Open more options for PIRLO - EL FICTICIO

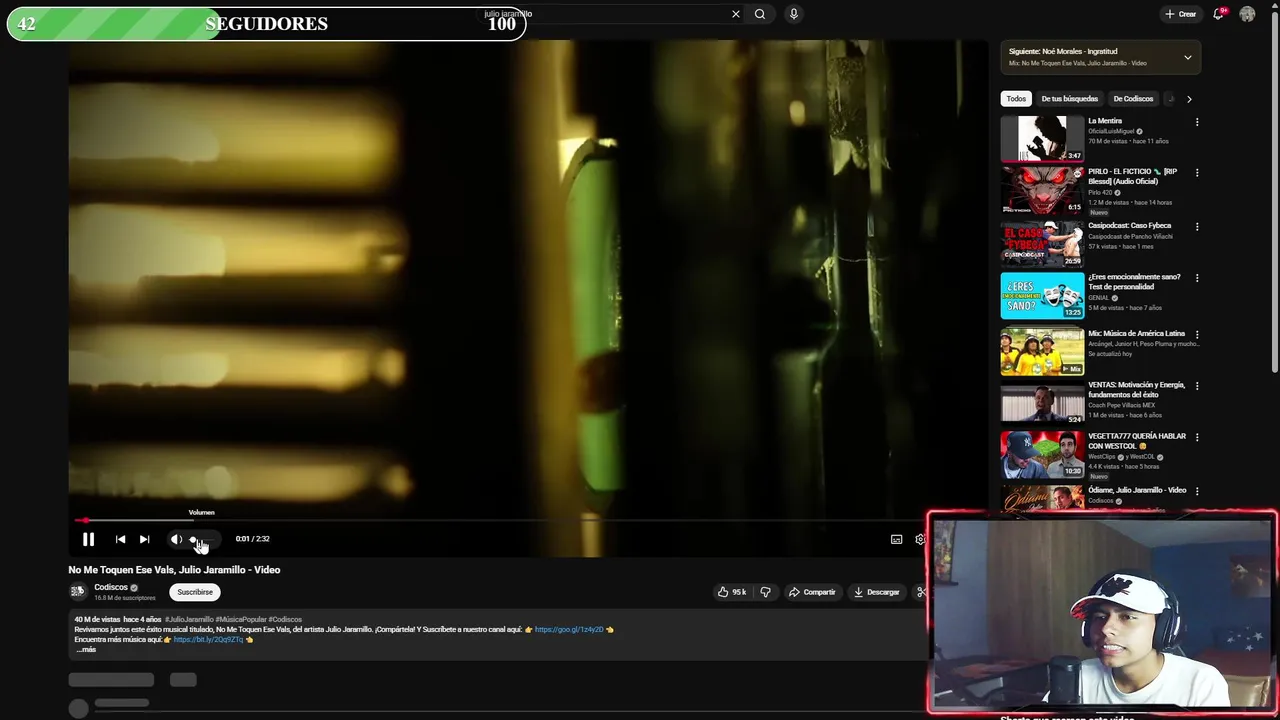tap(1197, 173)
